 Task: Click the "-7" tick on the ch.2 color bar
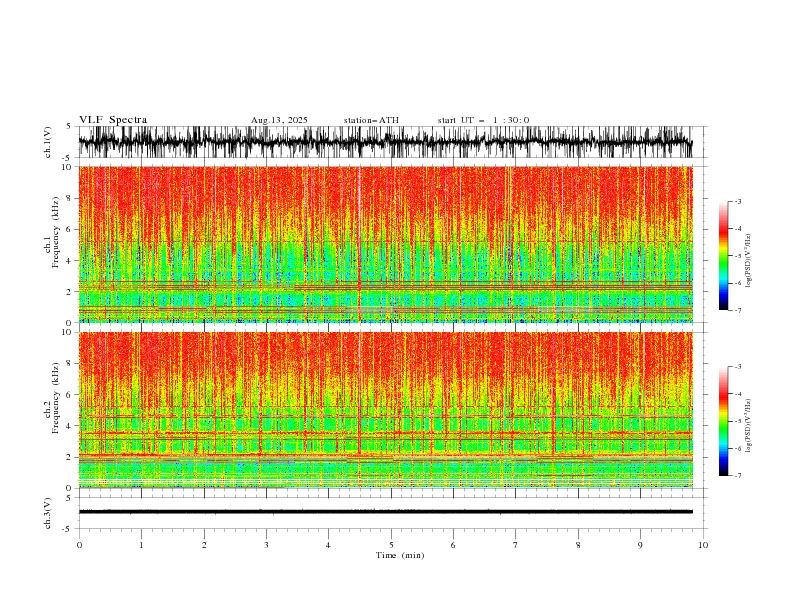(738, 475)
